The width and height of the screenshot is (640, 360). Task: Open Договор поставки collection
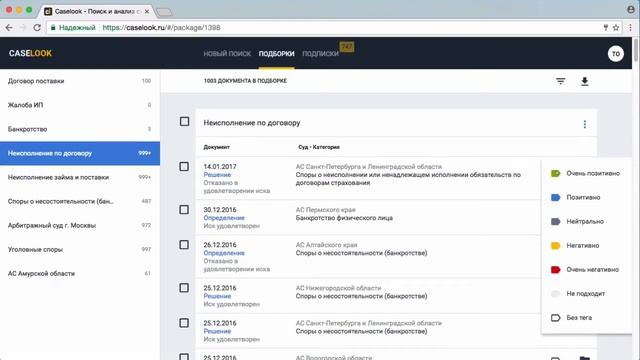(80, 81)
